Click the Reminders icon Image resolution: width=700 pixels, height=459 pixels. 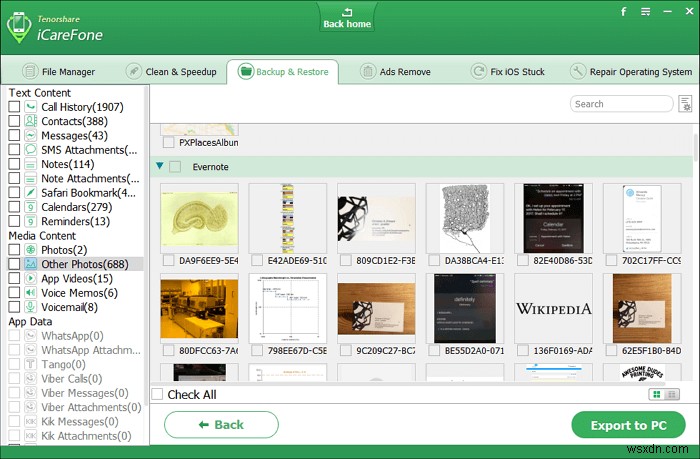30,221
